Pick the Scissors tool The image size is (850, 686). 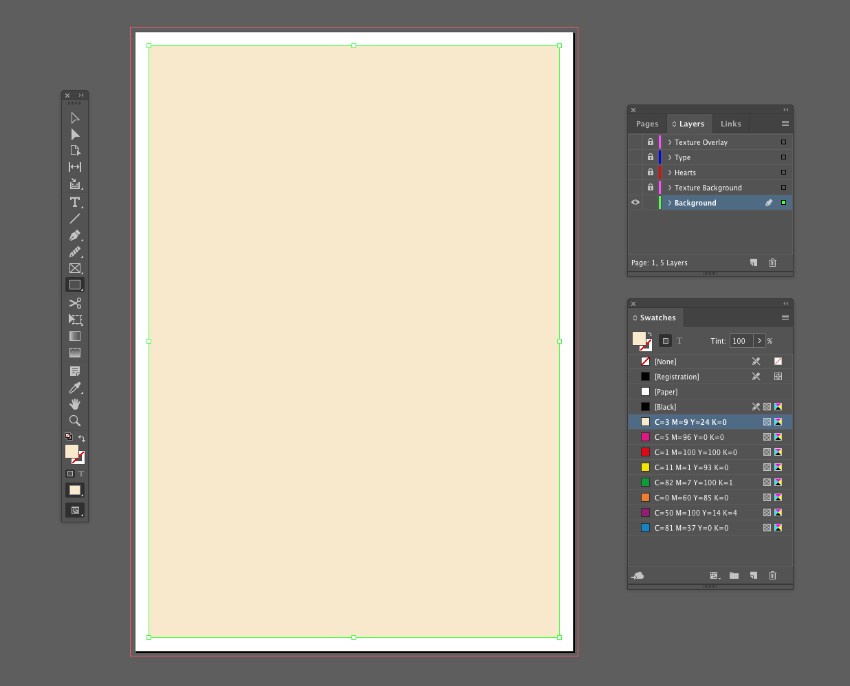pos(73,303)
